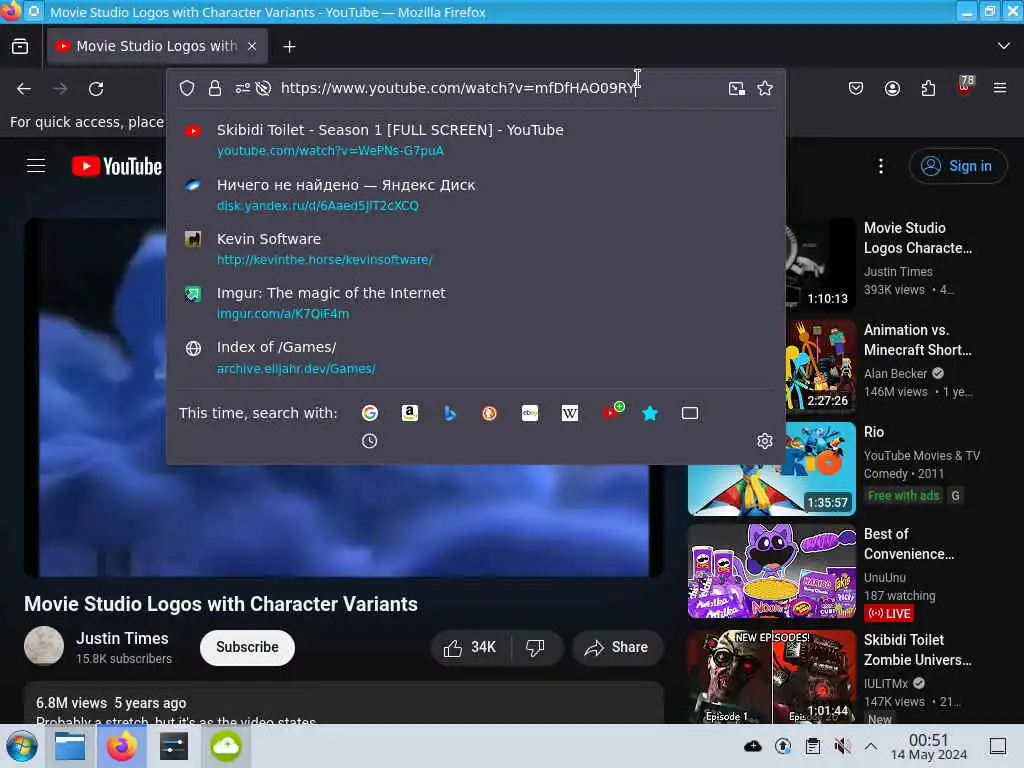Search open tabs with the tab icon
1024x768 pixels.
pos(690,413)
